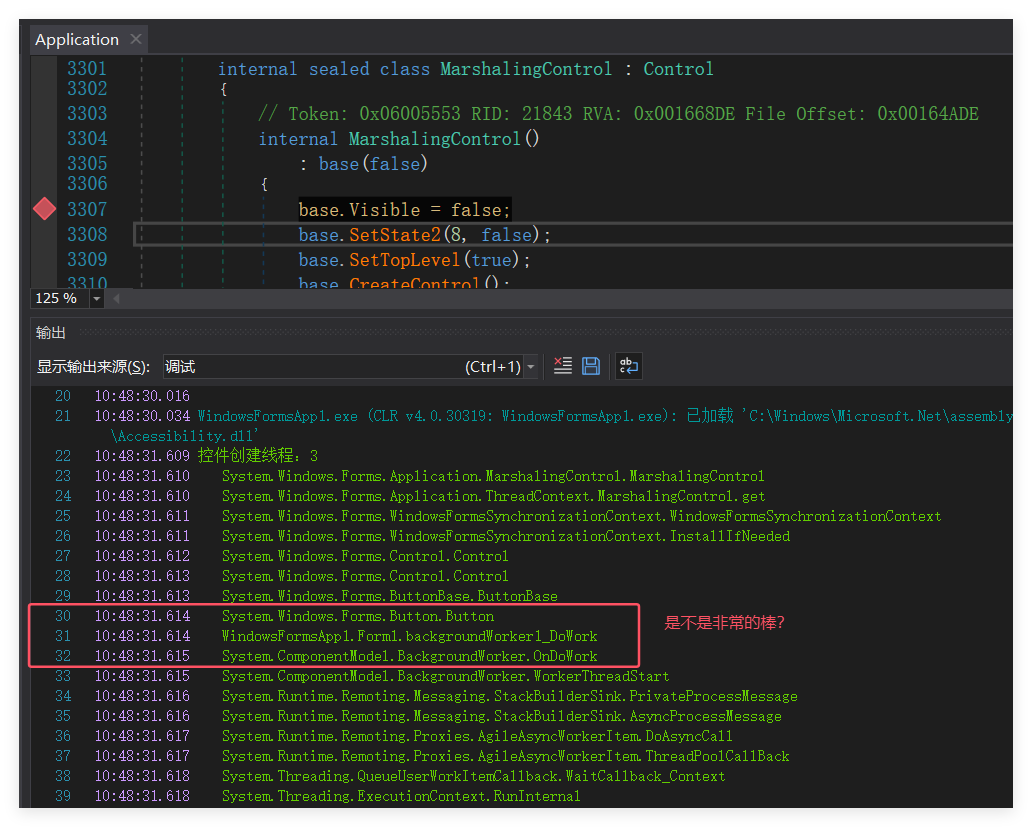Select output line 控件创建线程: 3
The height and width of the screenshot is (827, 1032).
coord(258,456)
